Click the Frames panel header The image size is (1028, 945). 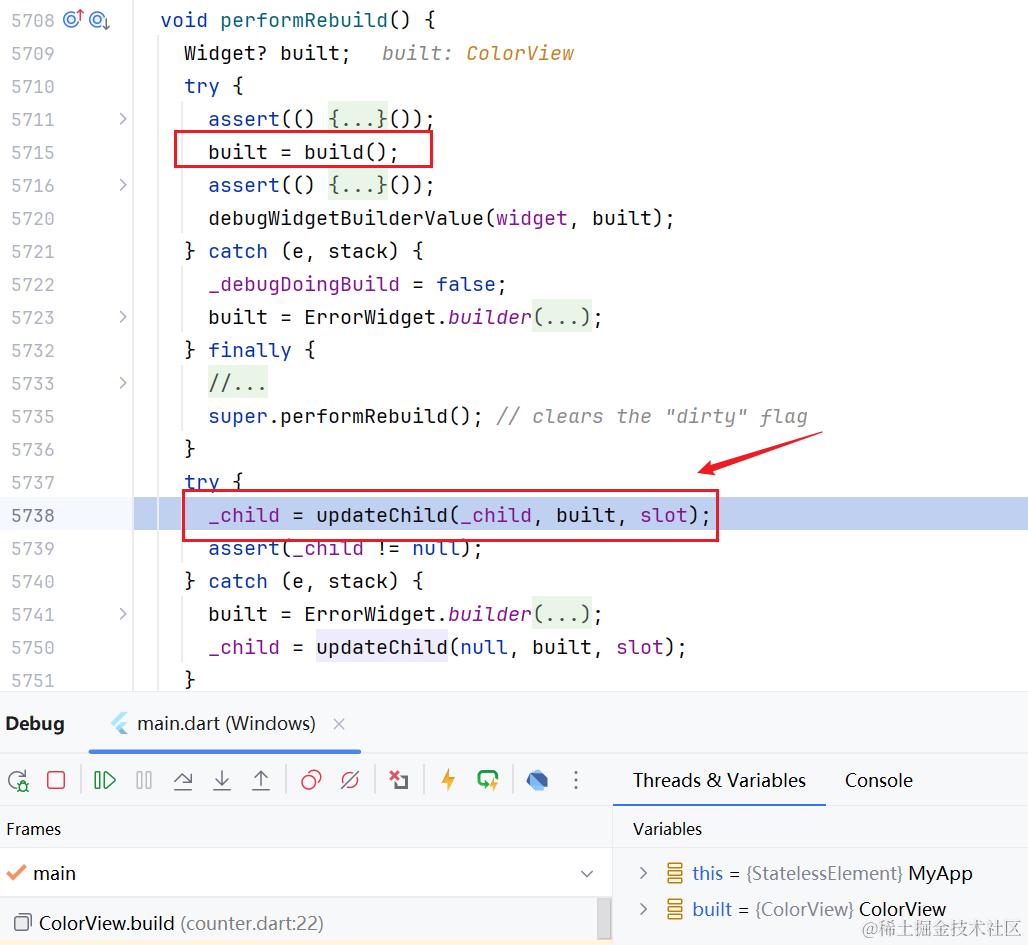(x=33, y=829)
